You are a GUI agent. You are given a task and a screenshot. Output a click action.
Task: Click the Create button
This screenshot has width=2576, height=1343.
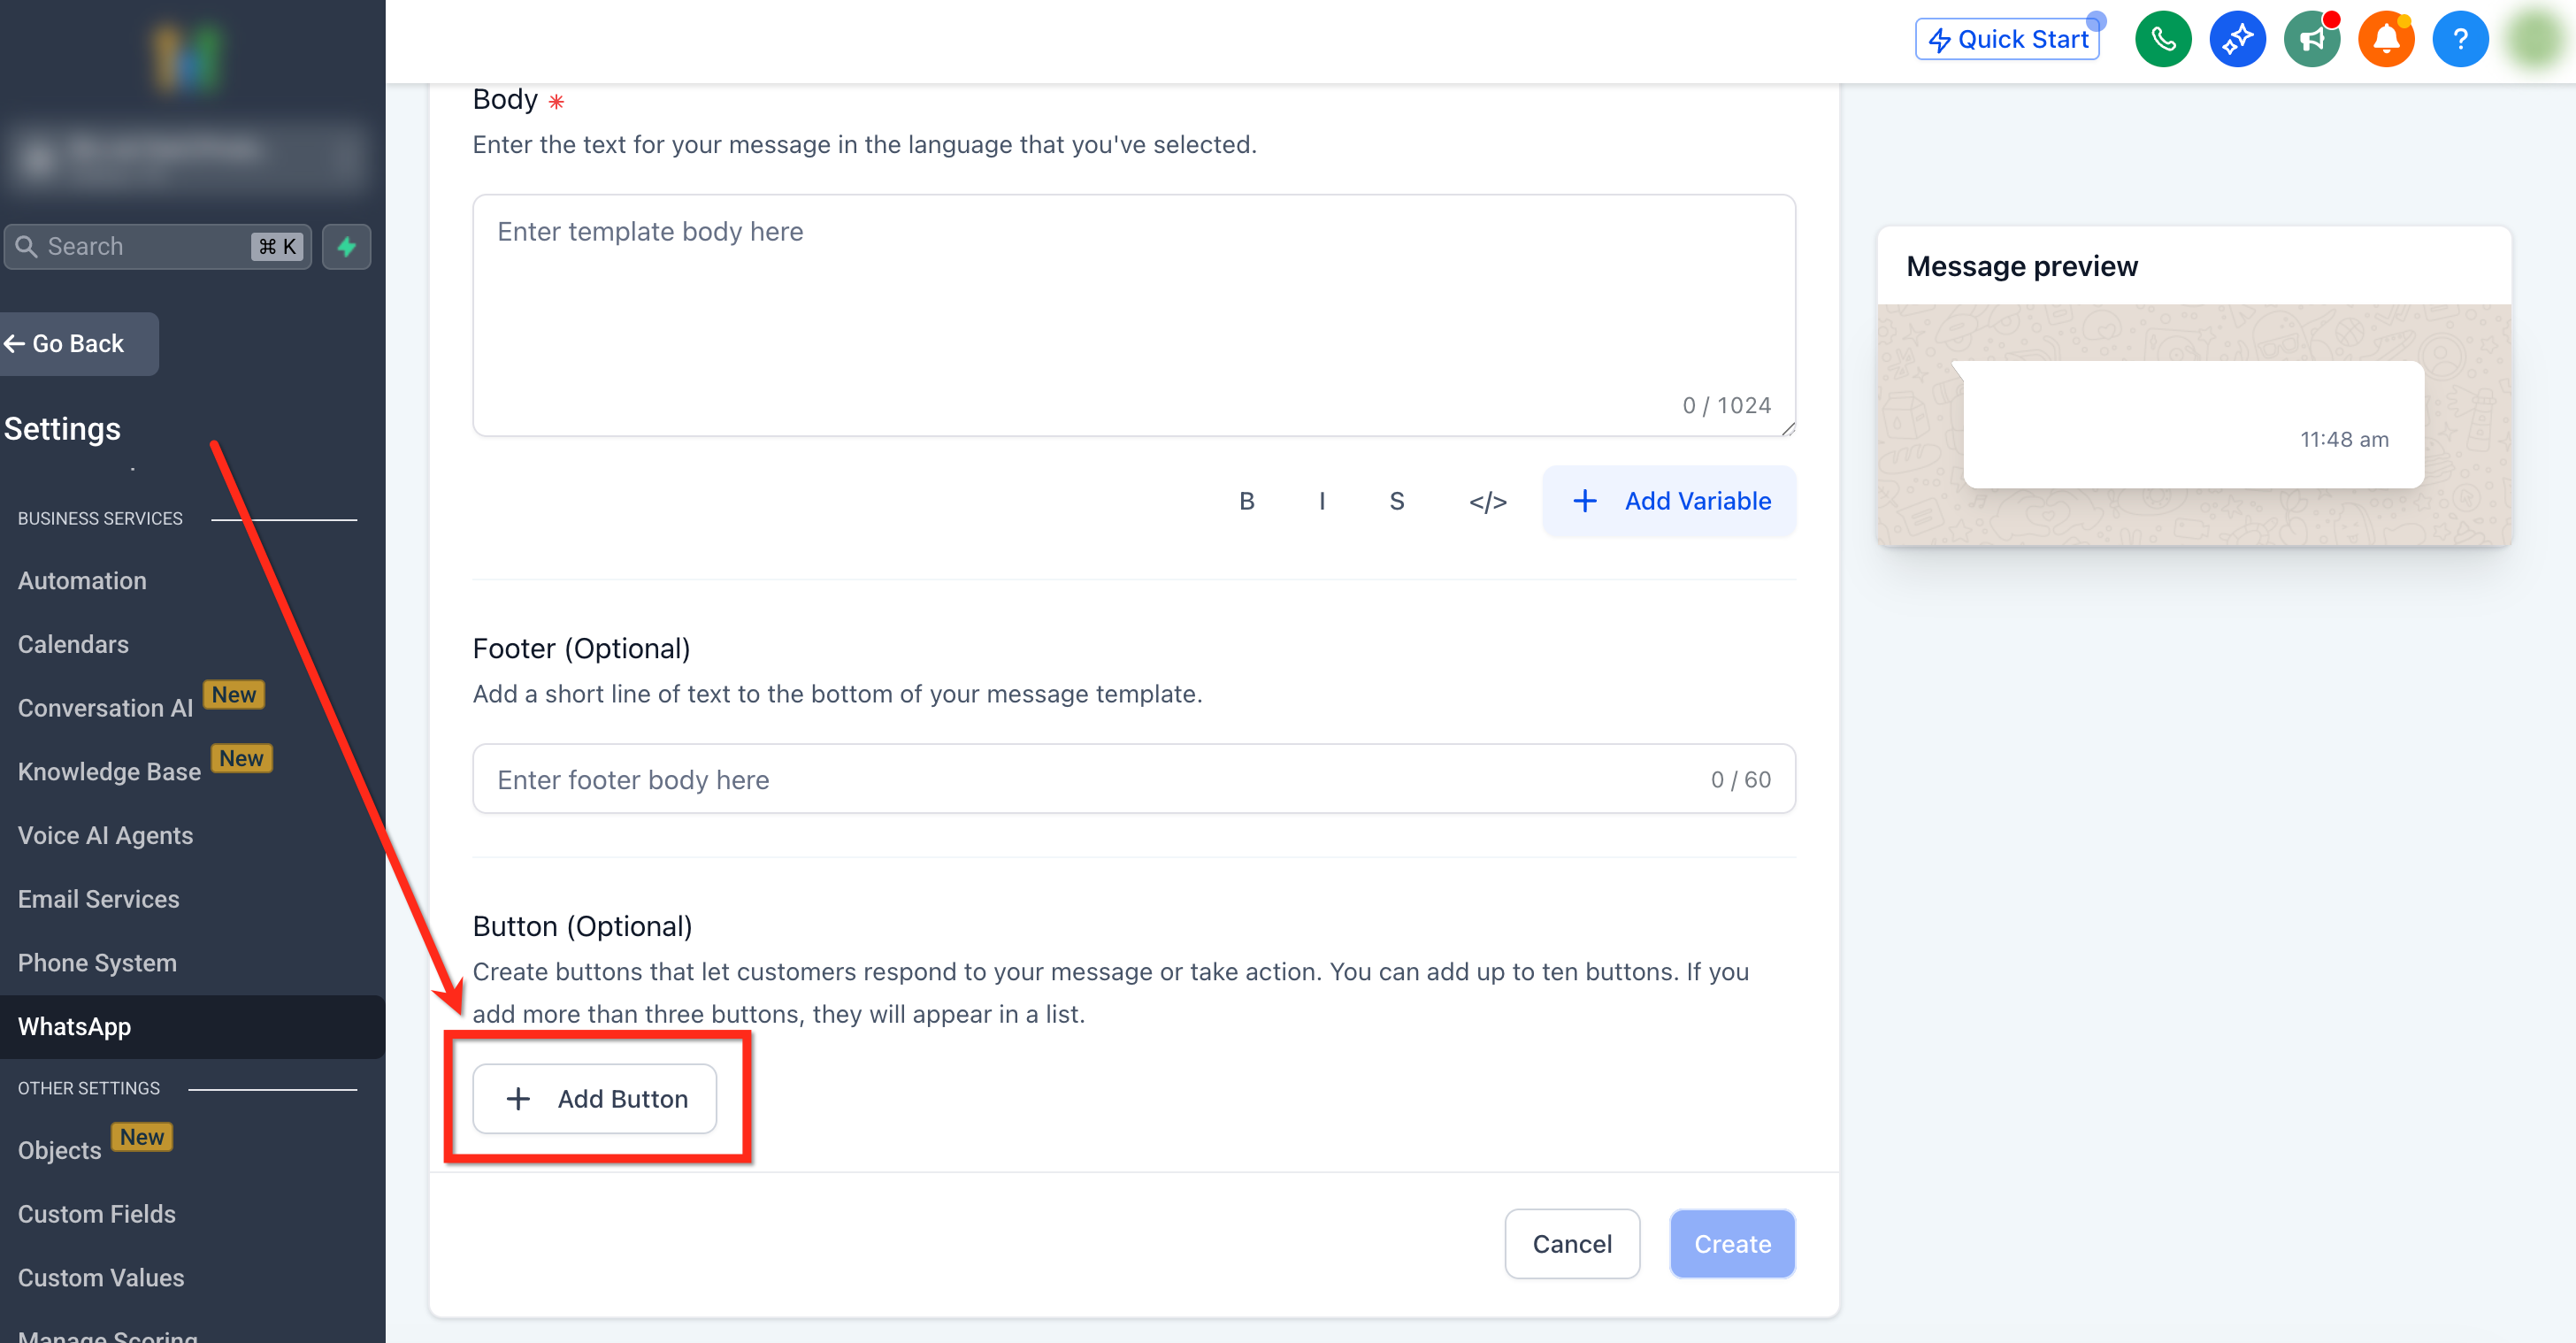pos(1731,1243)
